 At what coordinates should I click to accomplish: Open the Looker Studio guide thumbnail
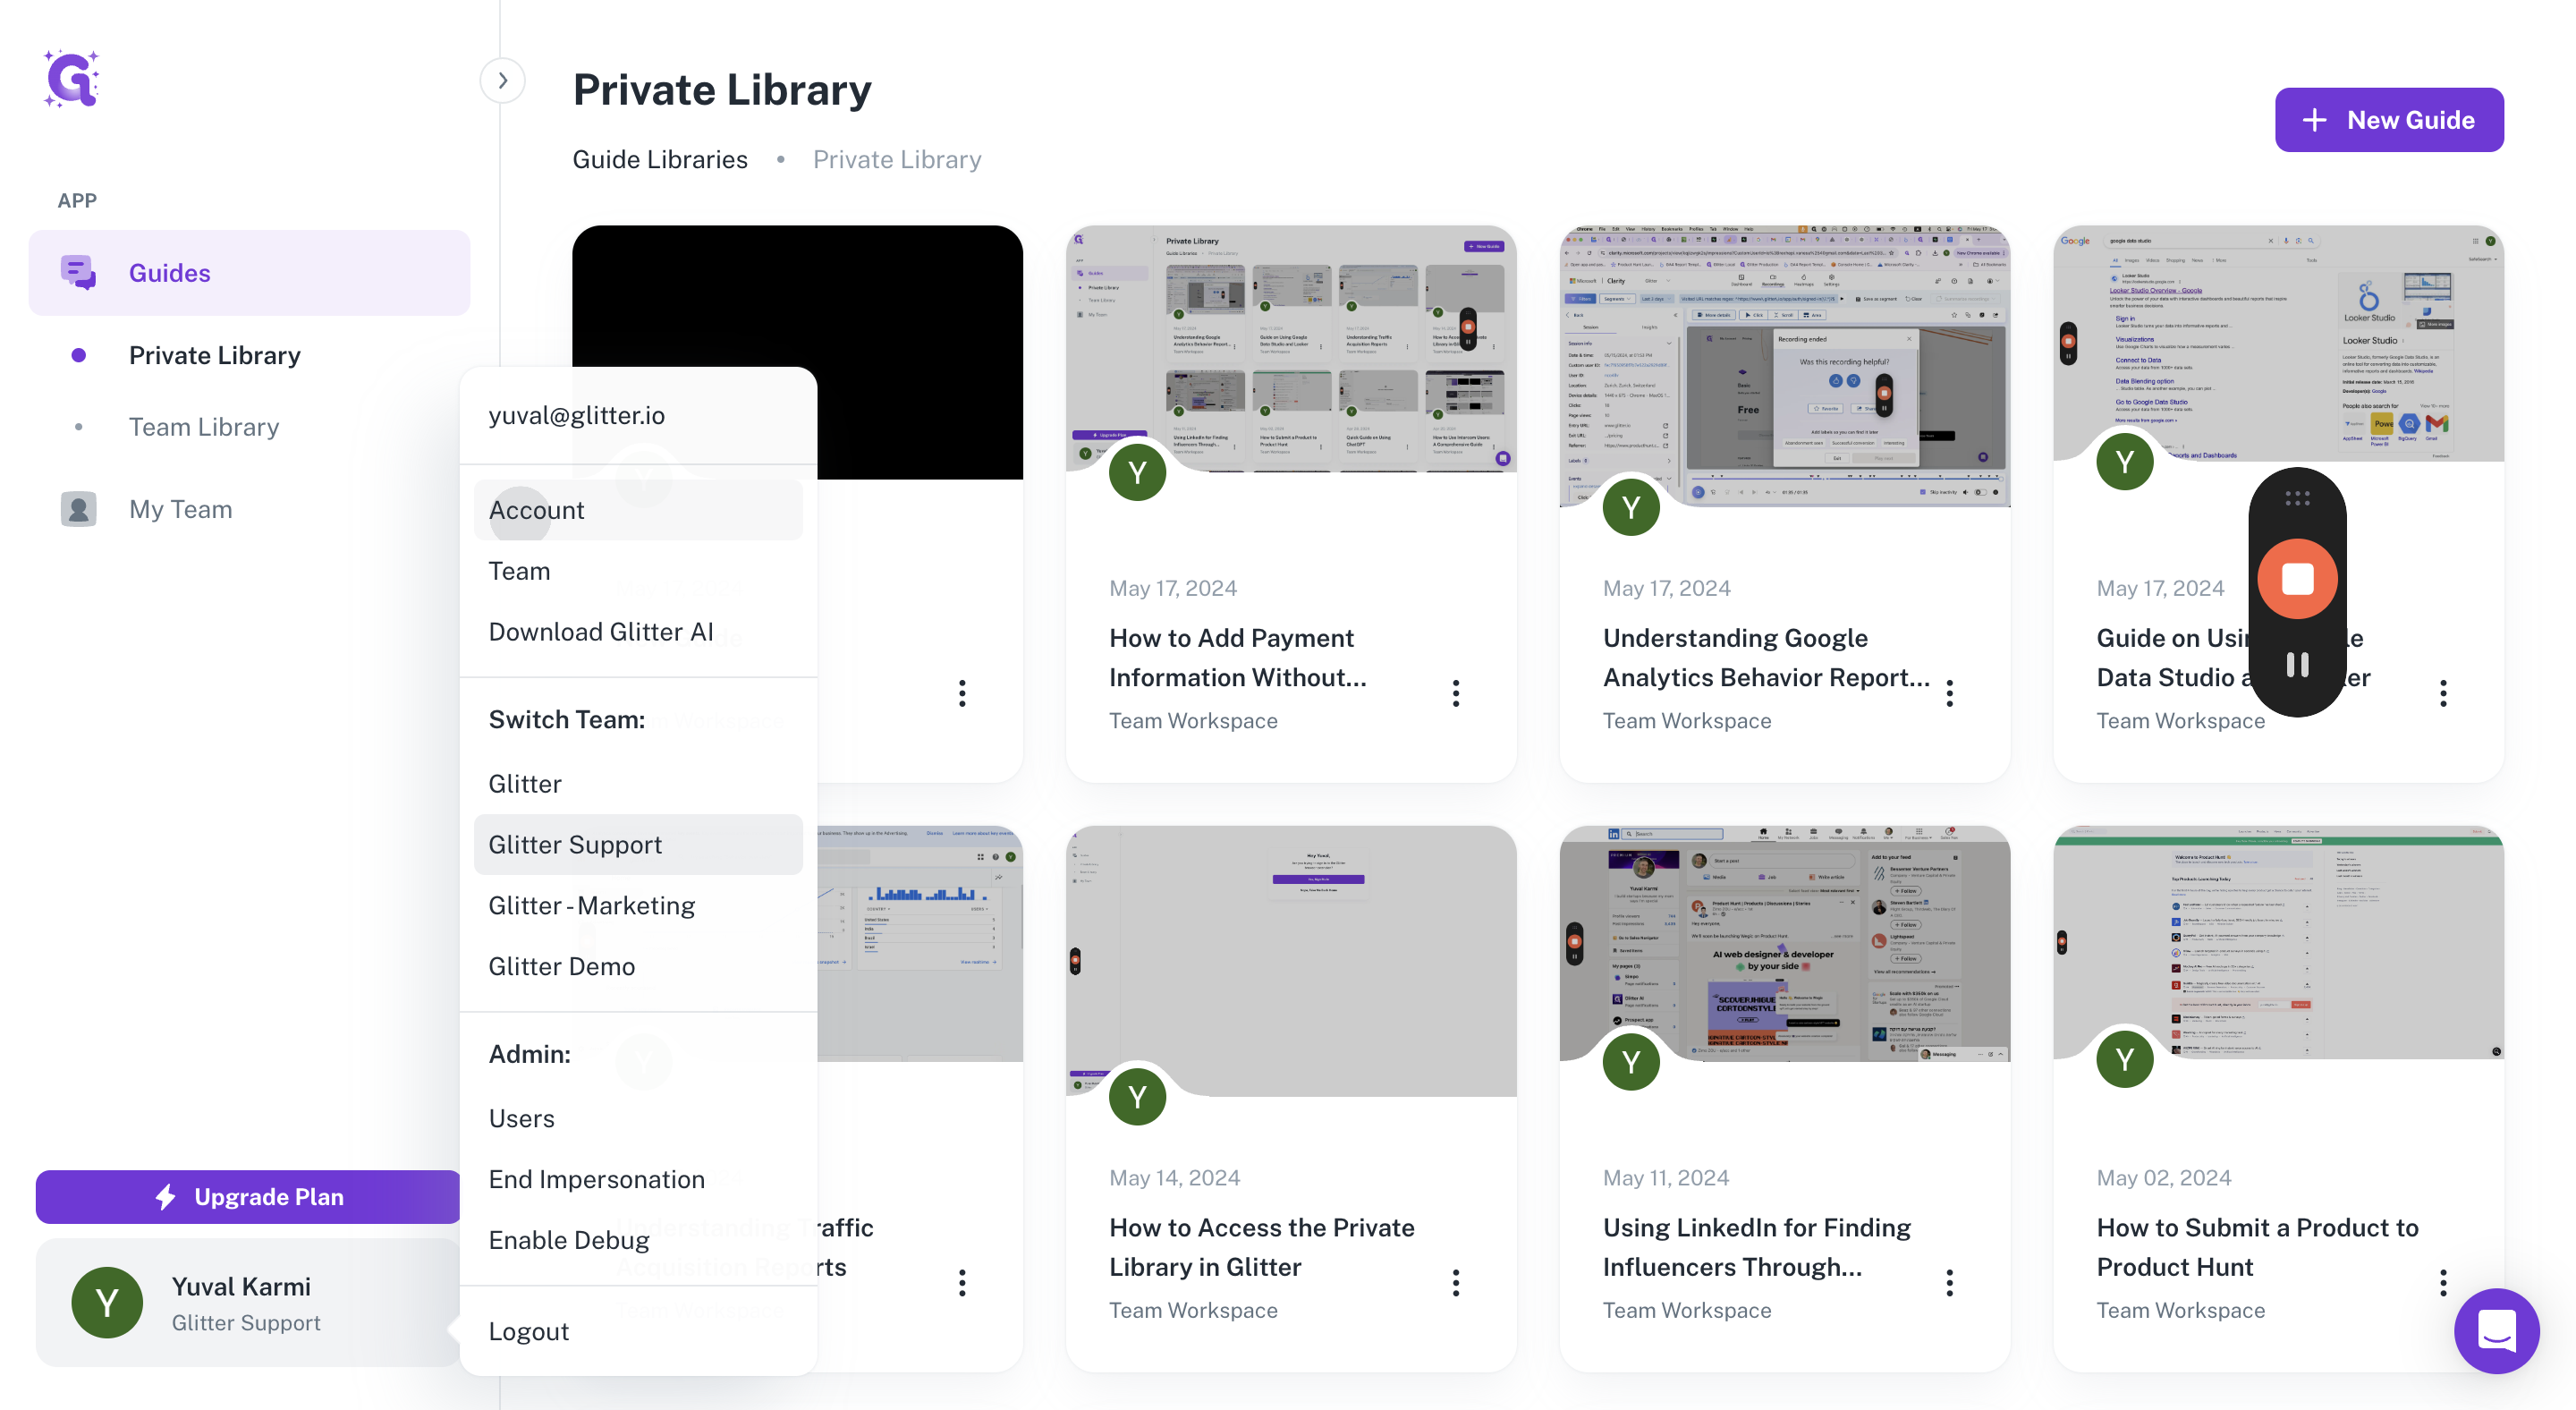click(x=2279, y=344)
